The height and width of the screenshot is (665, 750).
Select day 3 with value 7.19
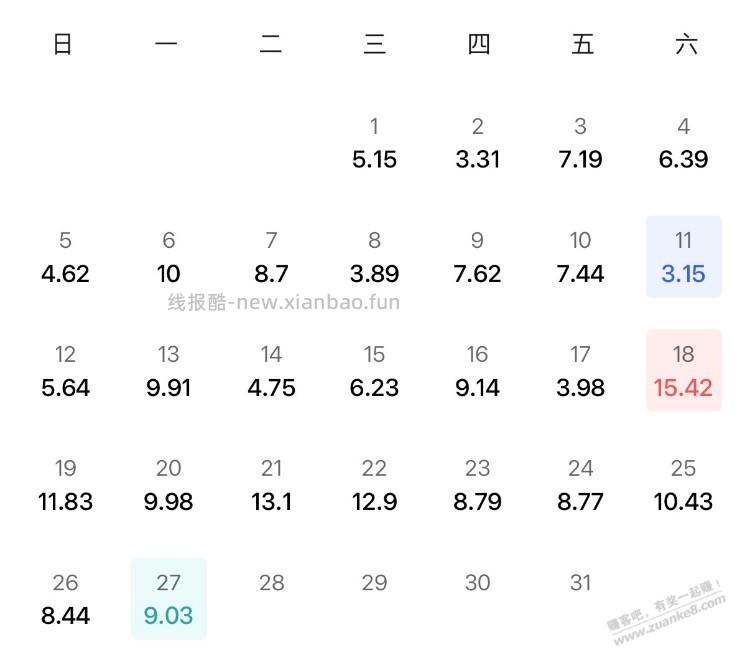pyautogui.click(x=580, y=143)
